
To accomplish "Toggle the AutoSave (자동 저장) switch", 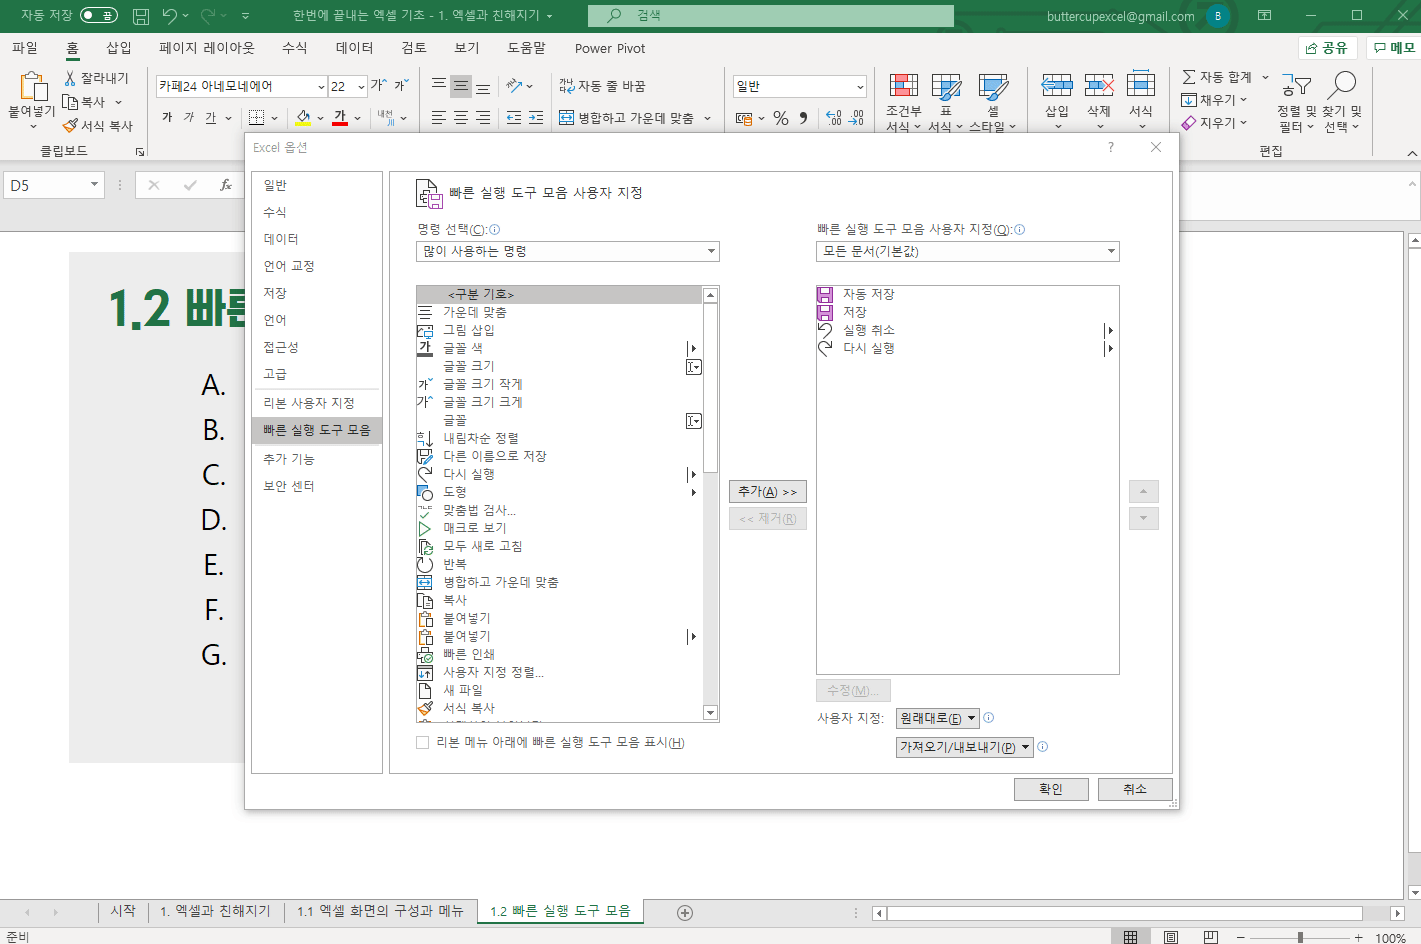I will point(98,15).
